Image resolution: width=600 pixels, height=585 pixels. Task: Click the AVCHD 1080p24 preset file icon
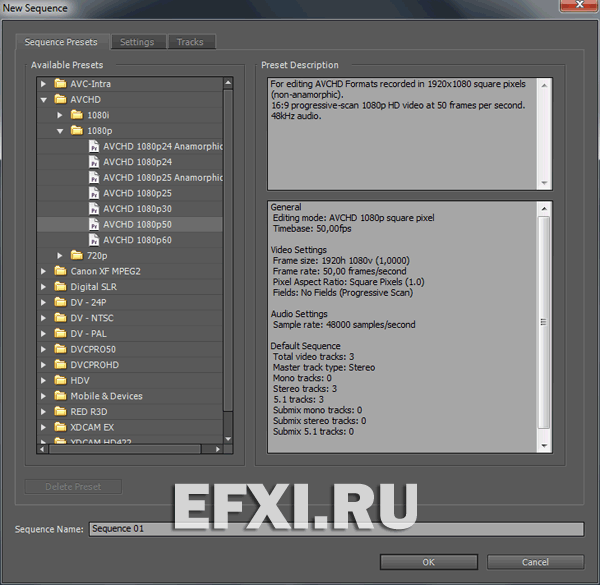coord(94,162)
